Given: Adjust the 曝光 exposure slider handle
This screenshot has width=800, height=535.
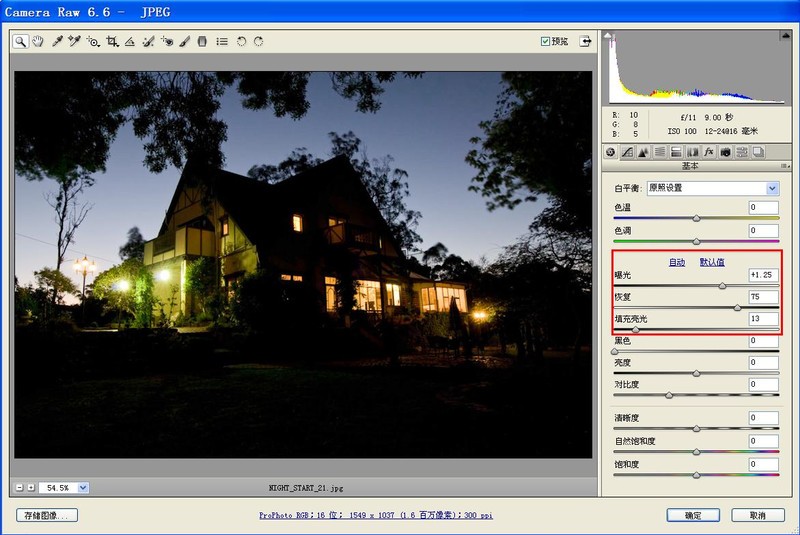Looking at the screenshot, I should [722, 286].
